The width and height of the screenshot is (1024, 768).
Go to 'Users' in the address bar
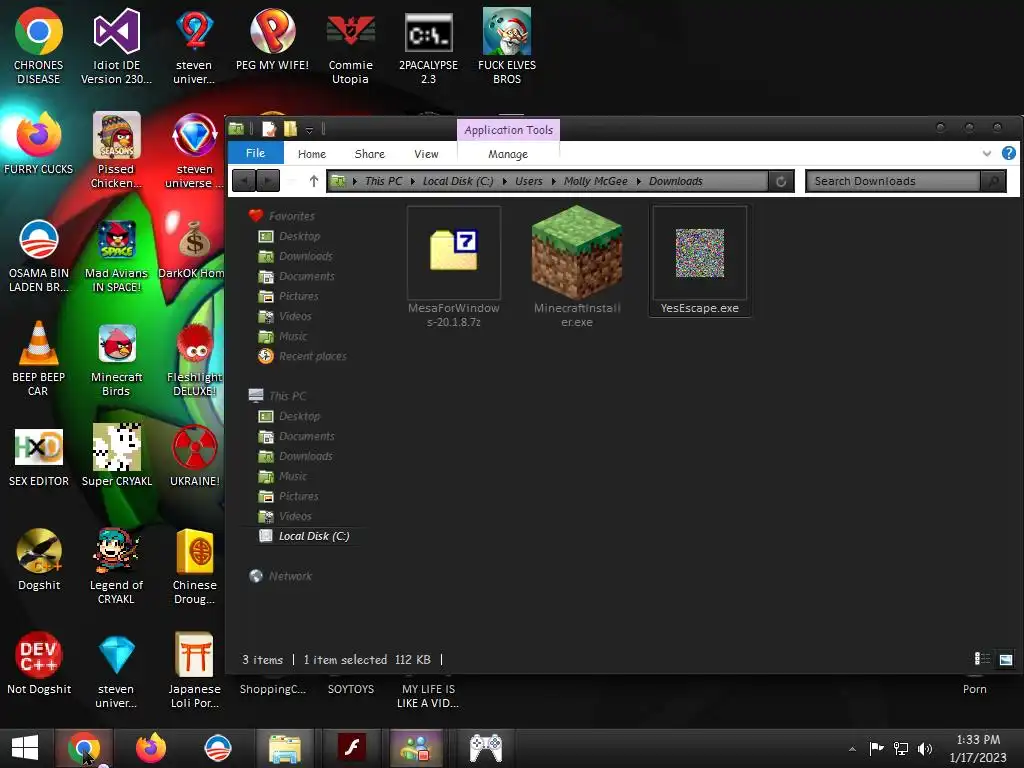pyautogui.click(x=528, y=181)
